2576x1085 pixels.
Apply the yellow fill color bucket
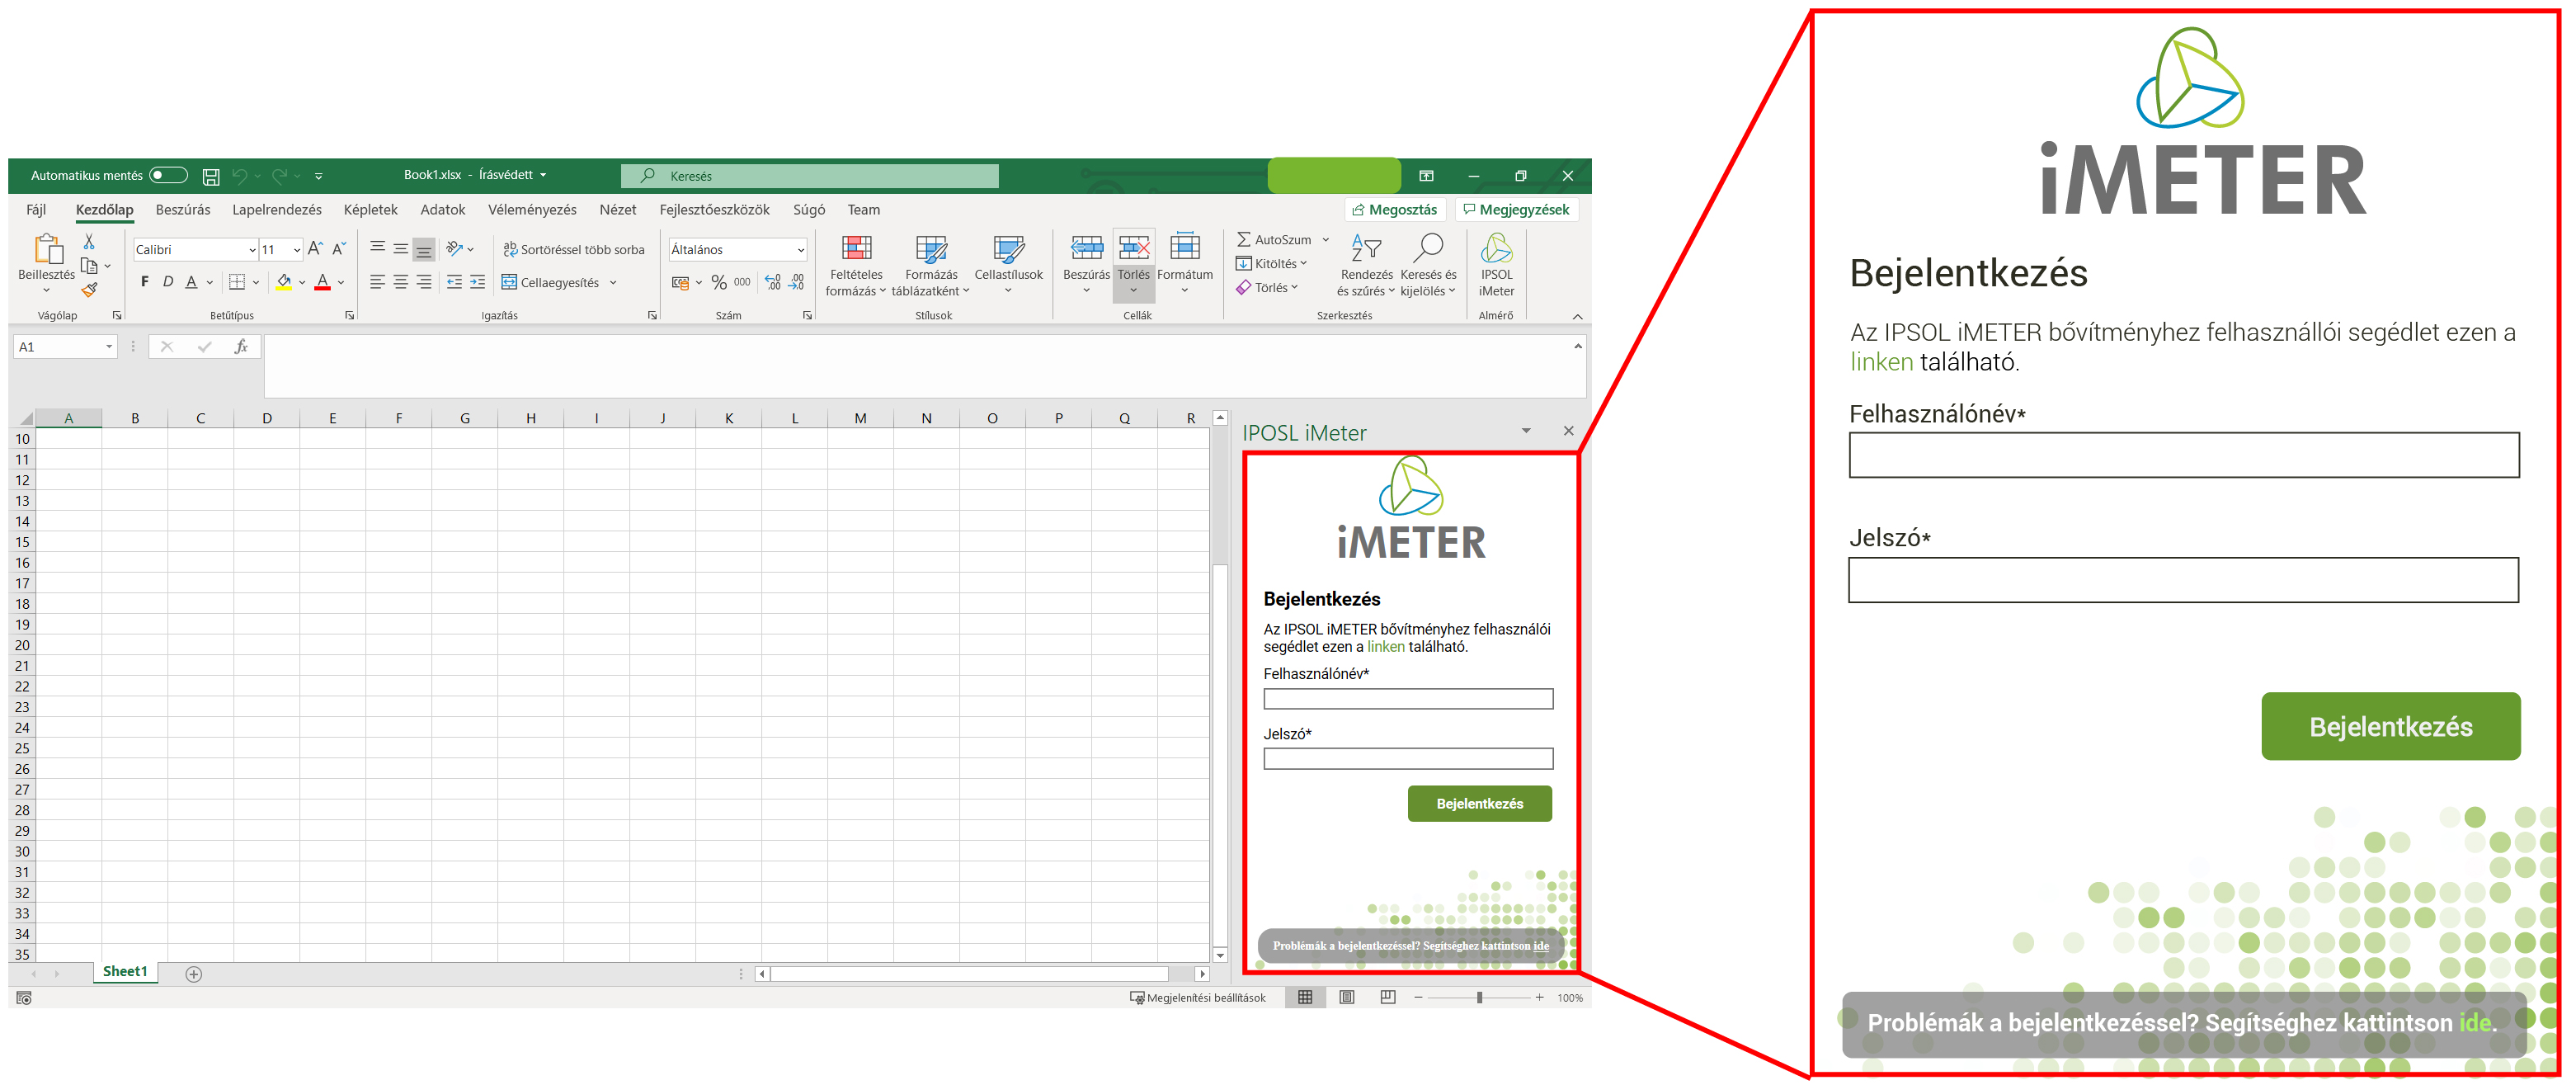pos(284,282)
